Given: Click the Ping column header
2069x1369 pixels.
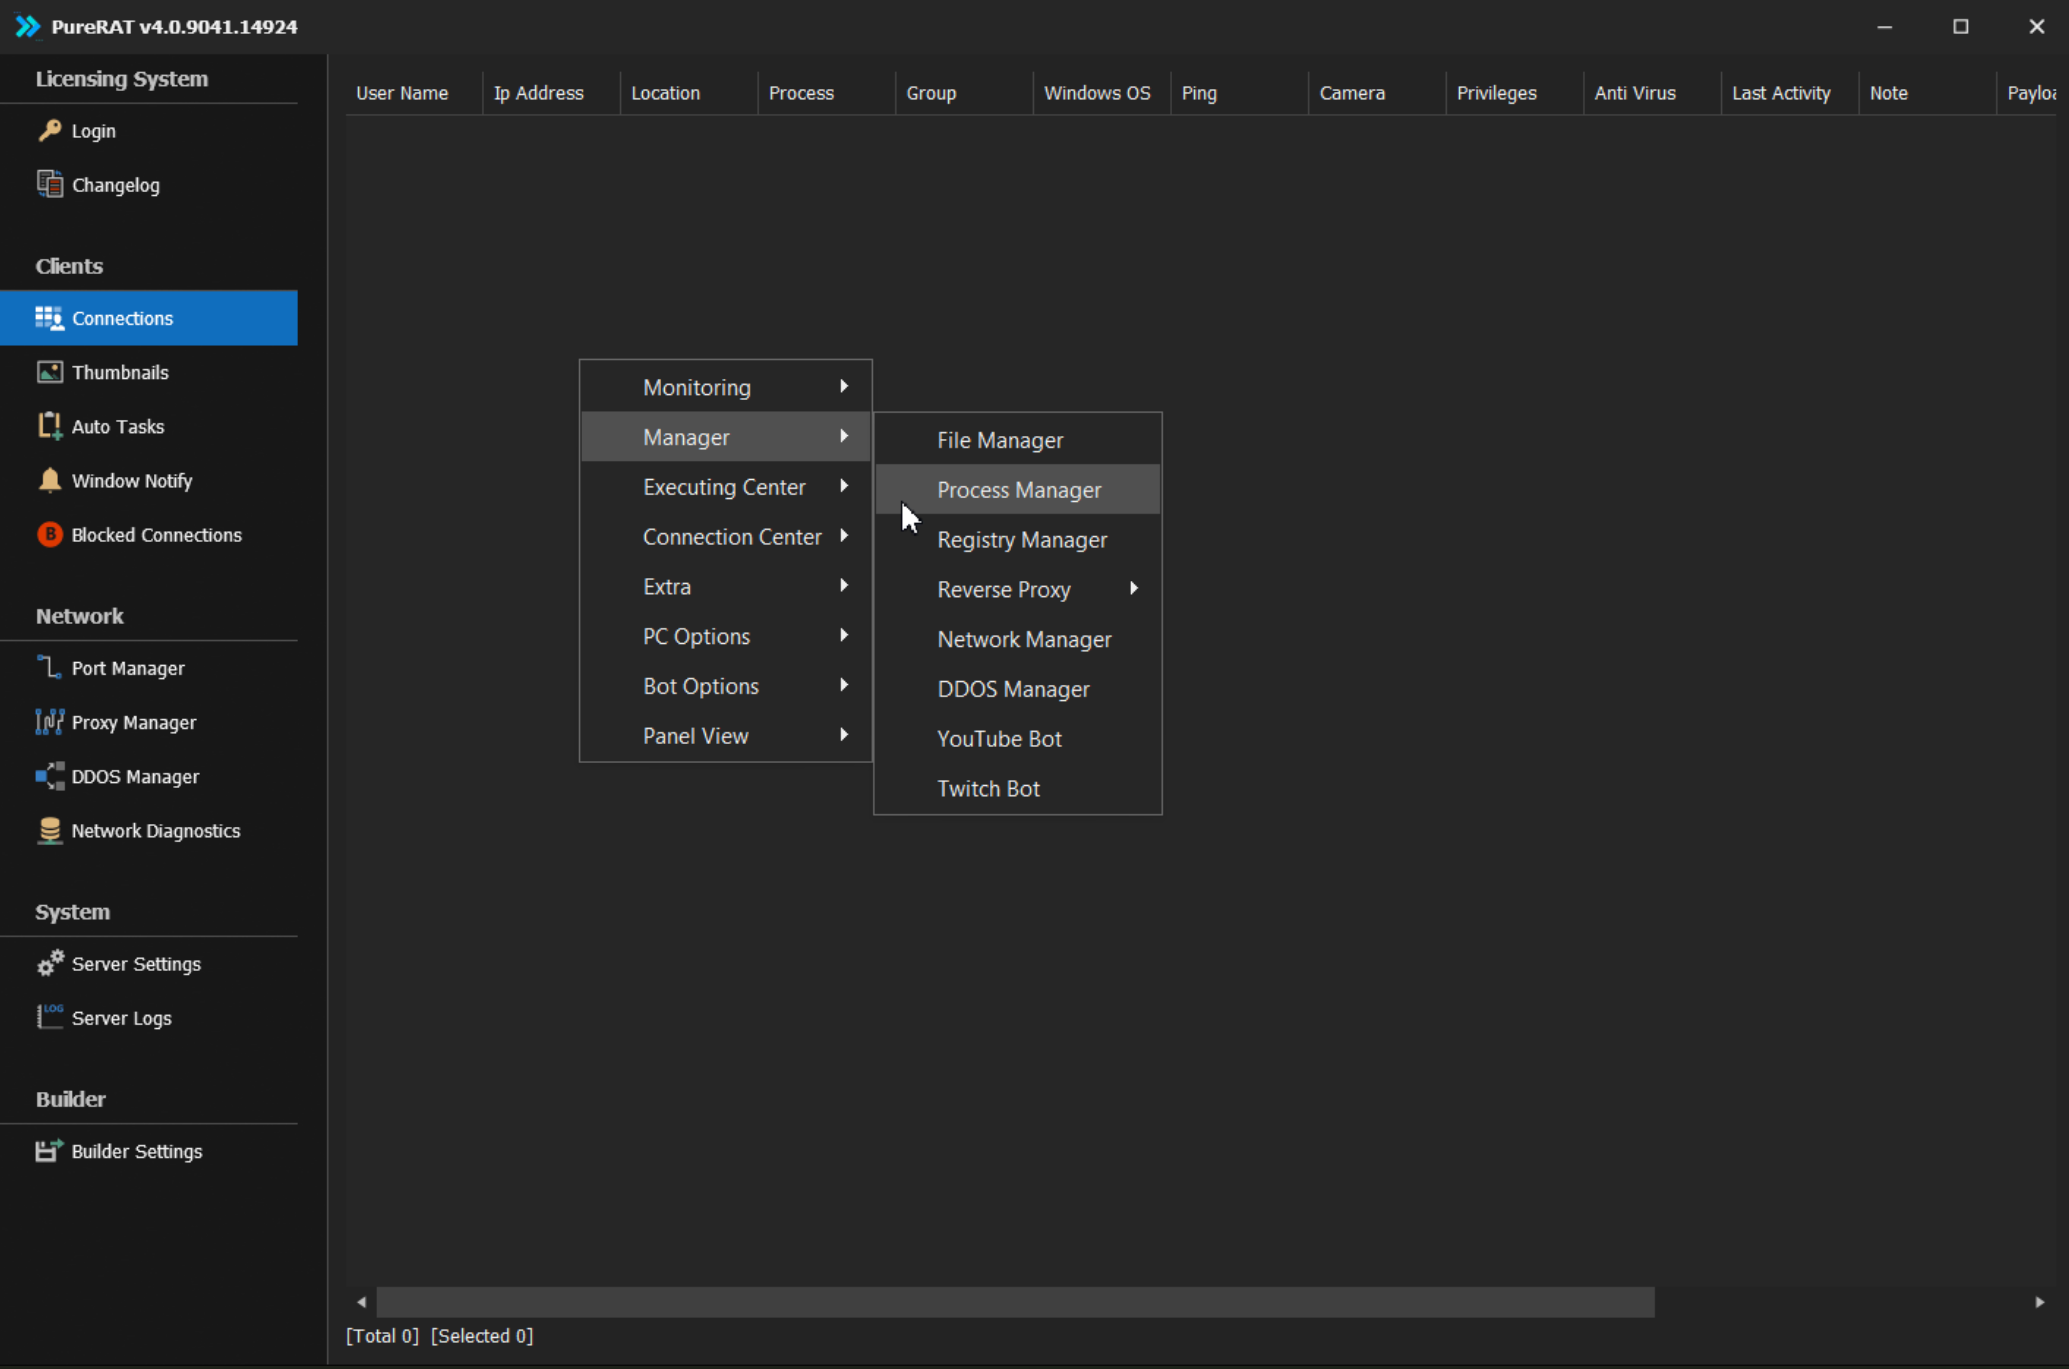Looking at the screenshot, I should [x=1239, y=93].
